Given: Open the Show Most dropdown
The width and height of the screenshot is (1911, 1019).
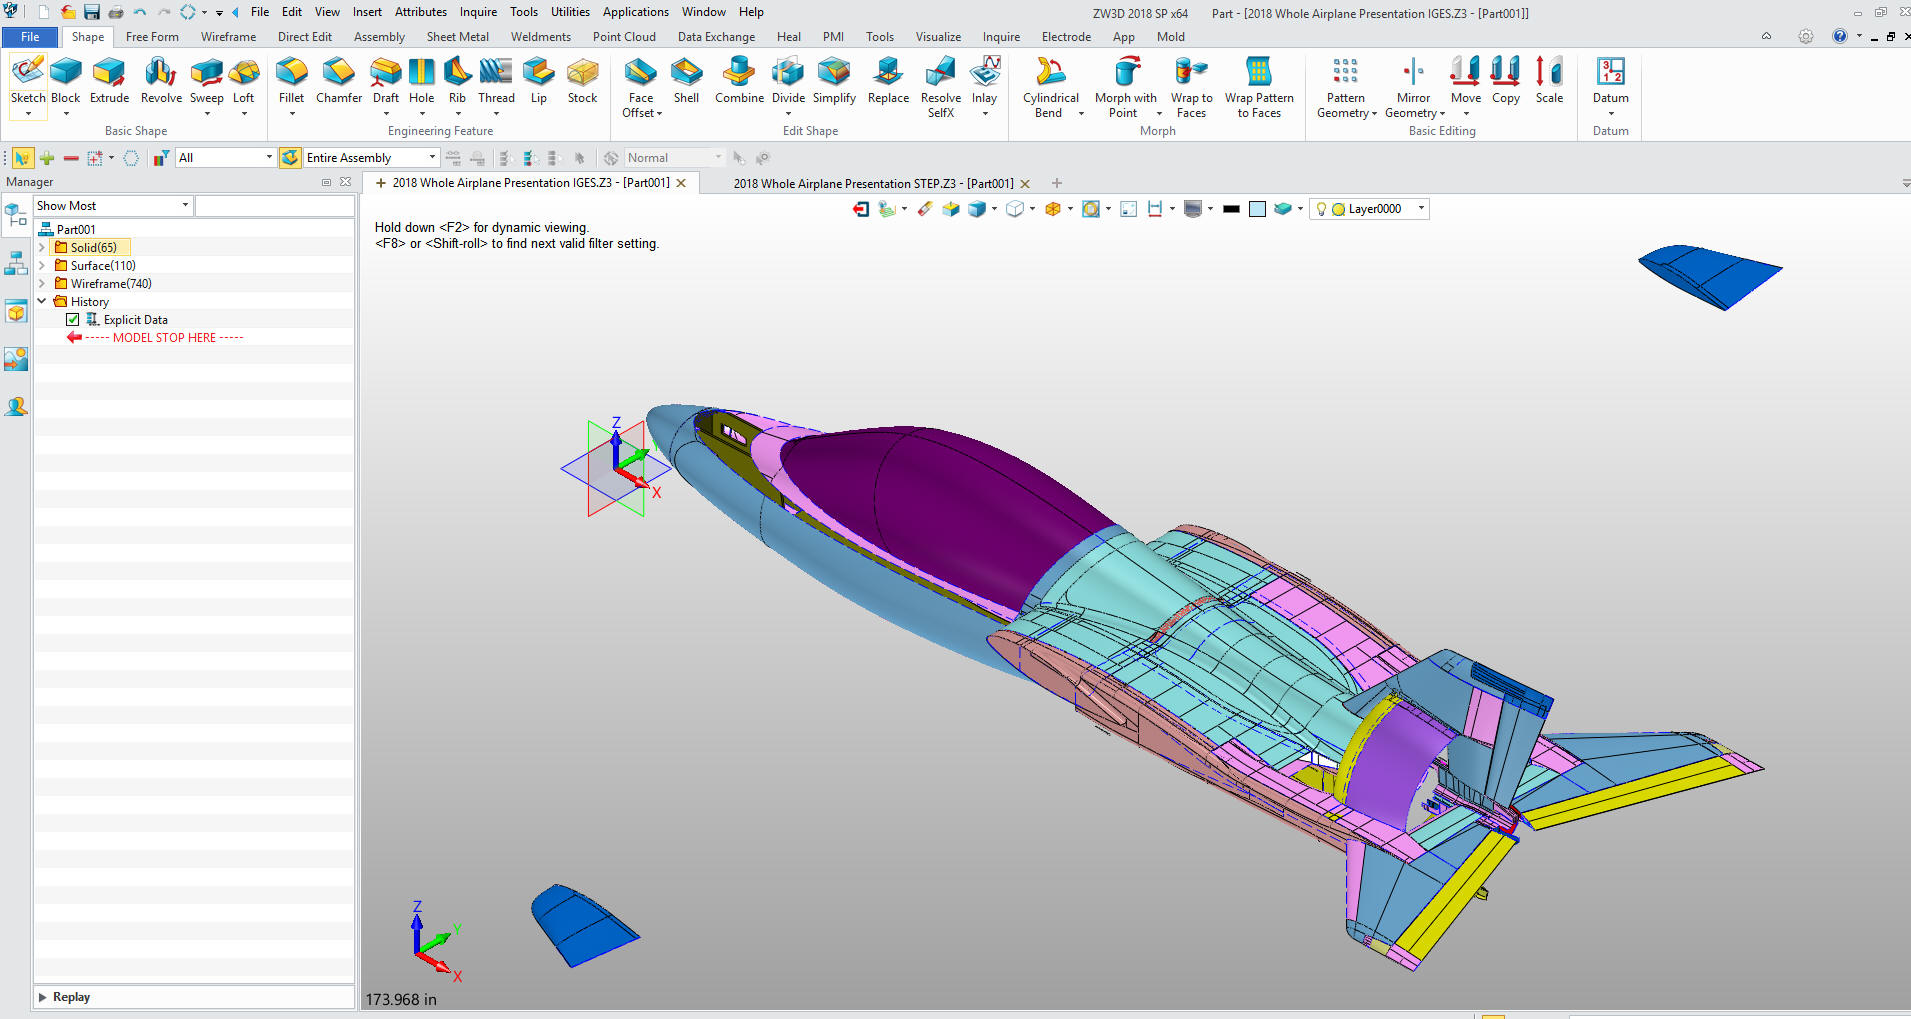Looking at the screenshot, I should 185,206.
